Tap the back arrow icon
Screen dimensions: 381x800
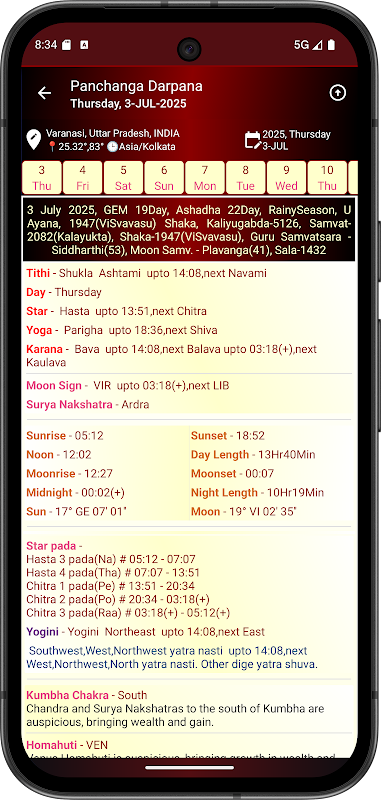(45, 93)
